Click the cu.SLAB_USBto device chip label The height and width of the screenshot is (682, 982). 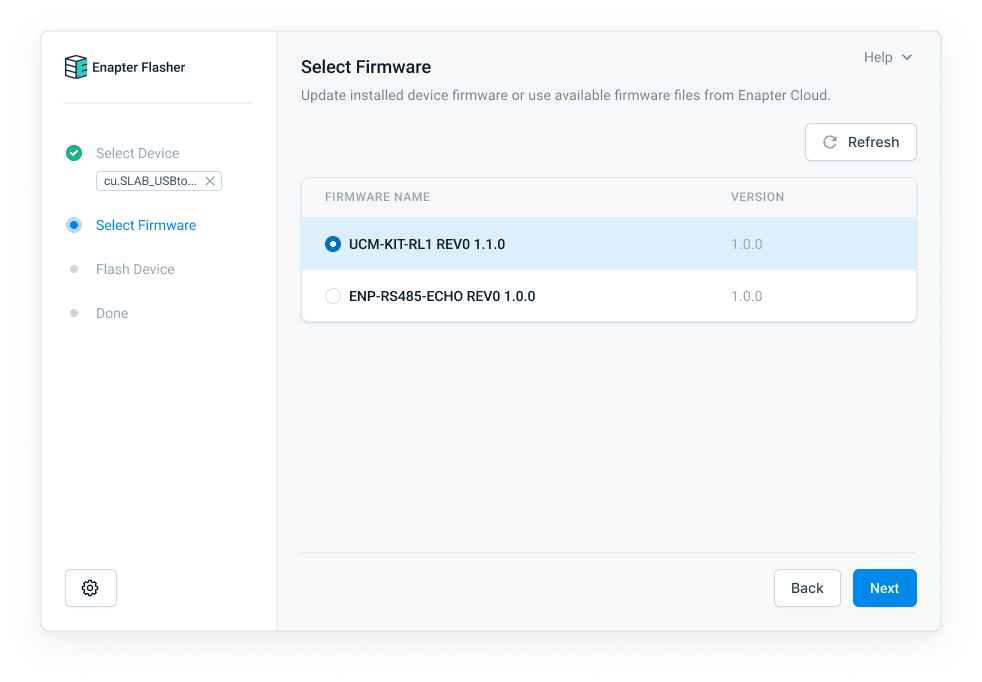click(x=150, y=181)
